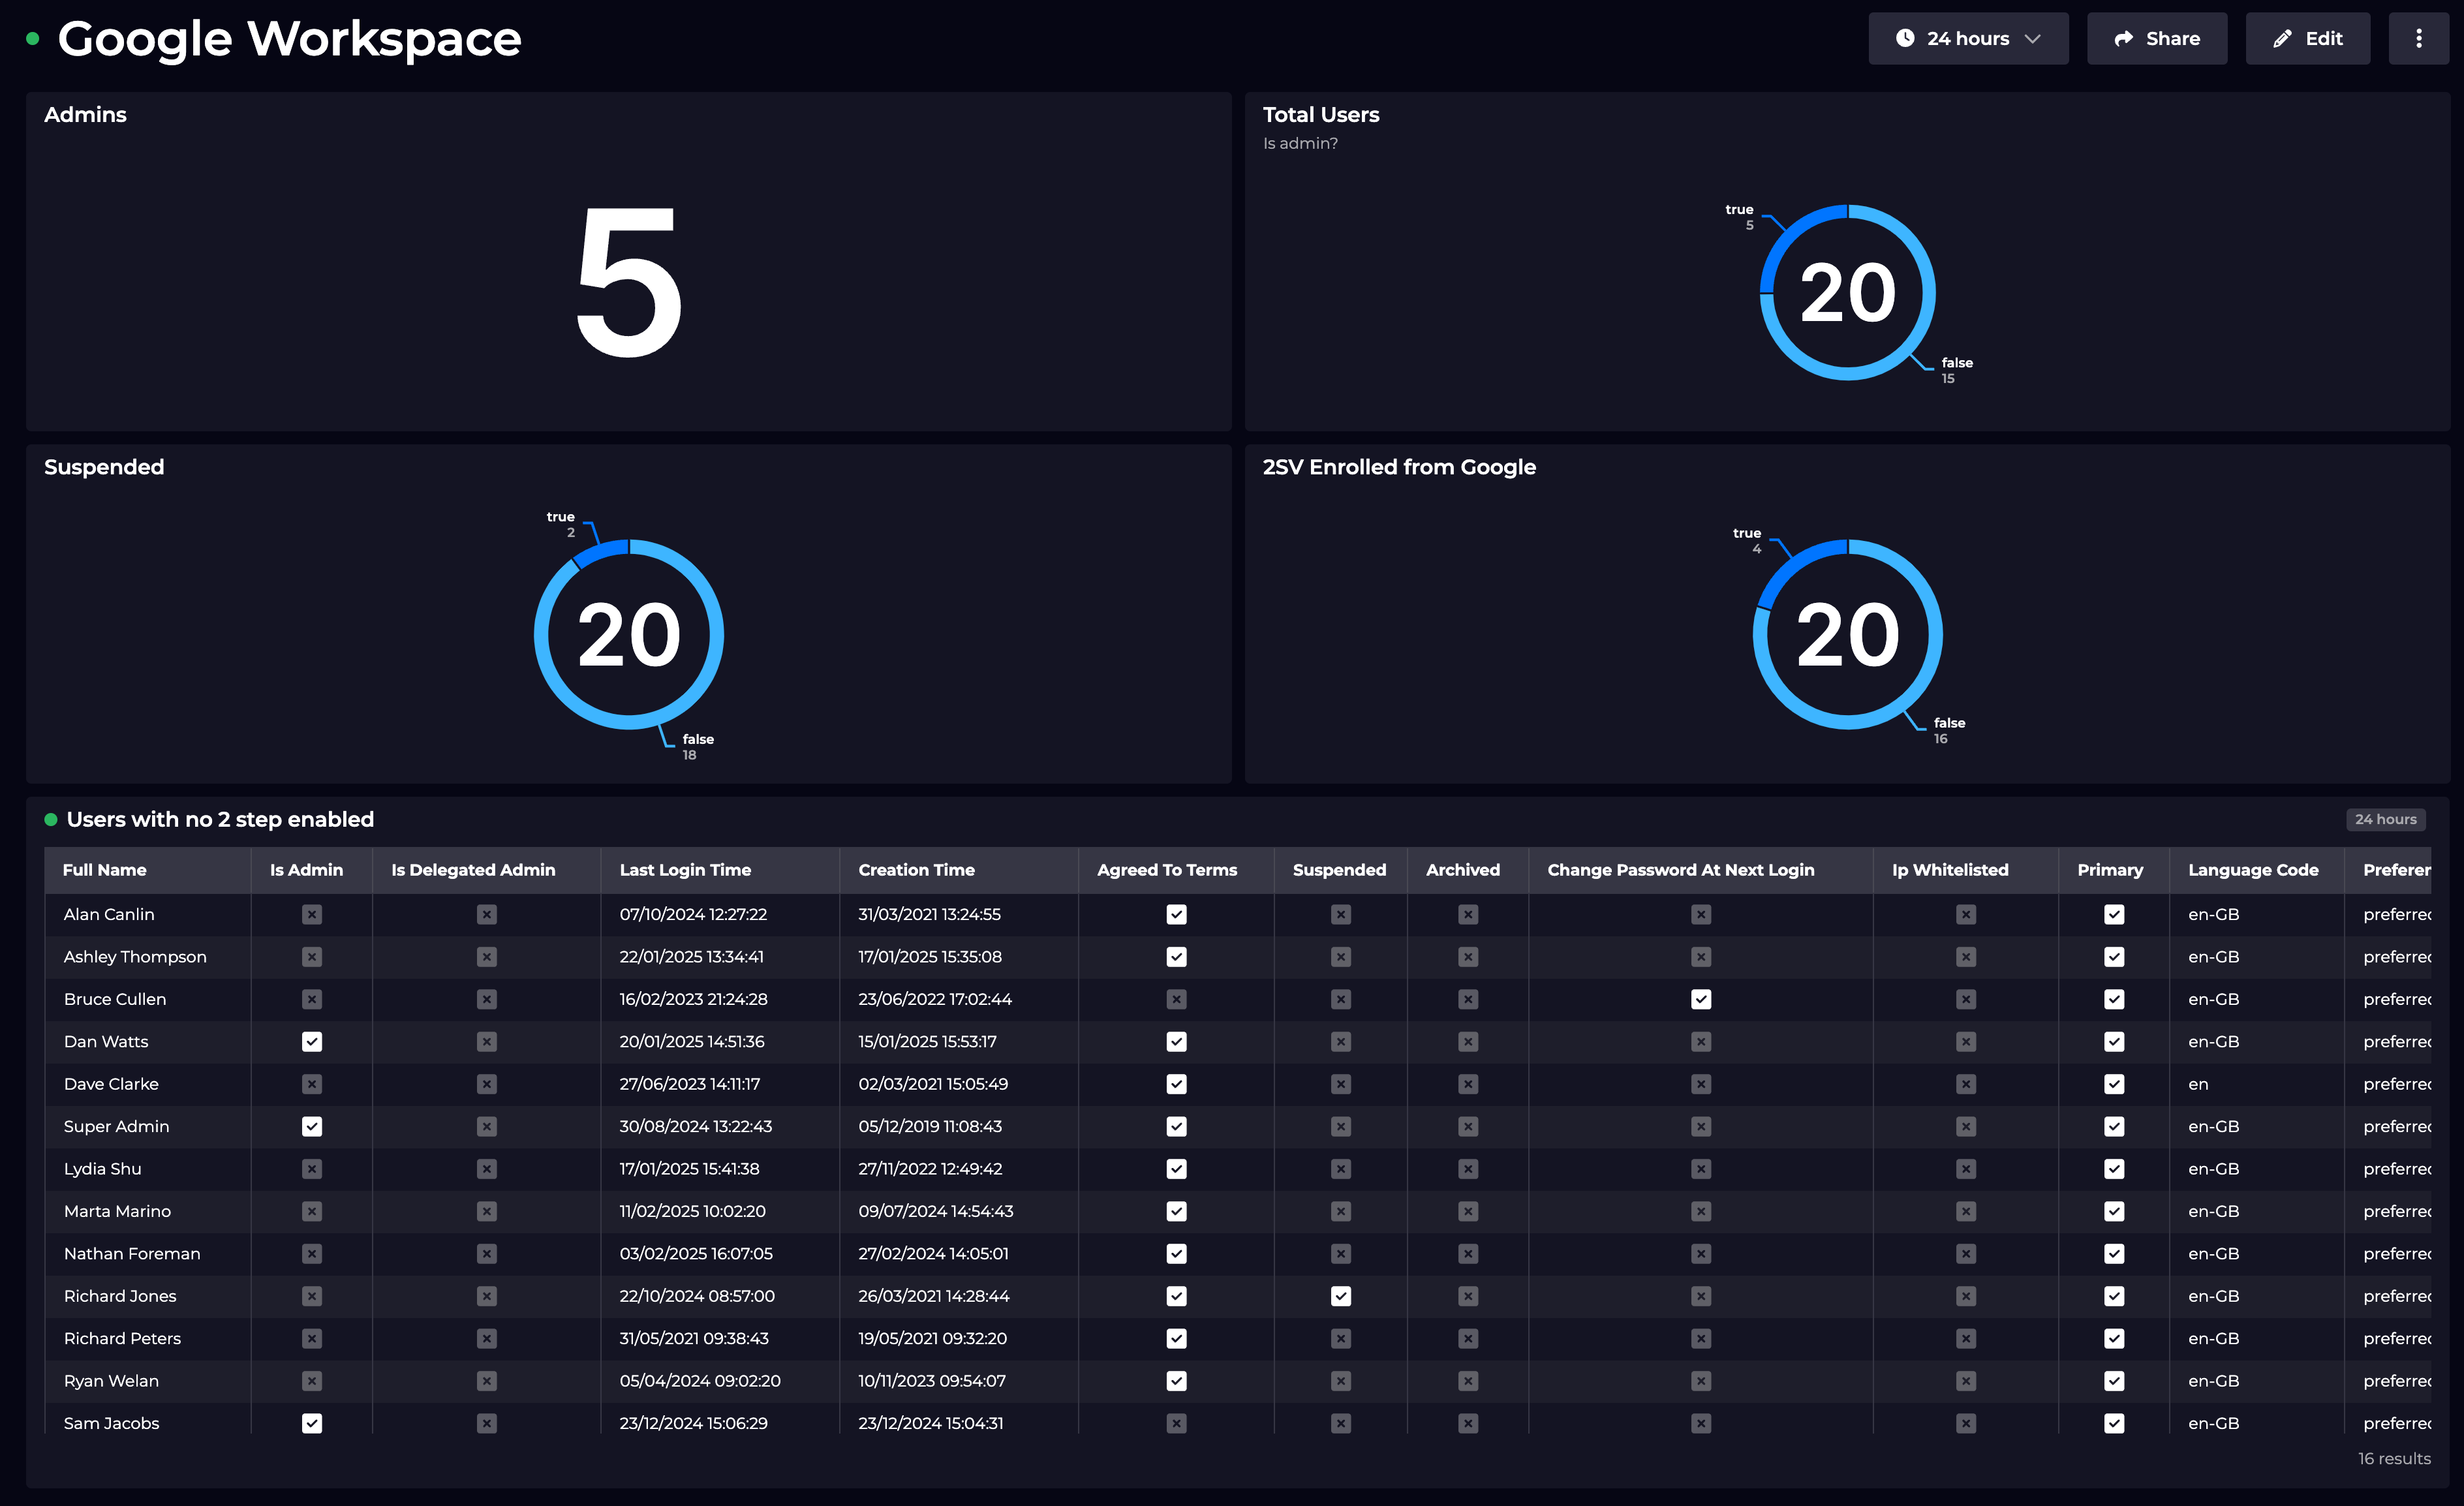Click the 2SV Enrolled donut chart
This screenshot has height=1506, width=2464.
tap(1848, 634)
